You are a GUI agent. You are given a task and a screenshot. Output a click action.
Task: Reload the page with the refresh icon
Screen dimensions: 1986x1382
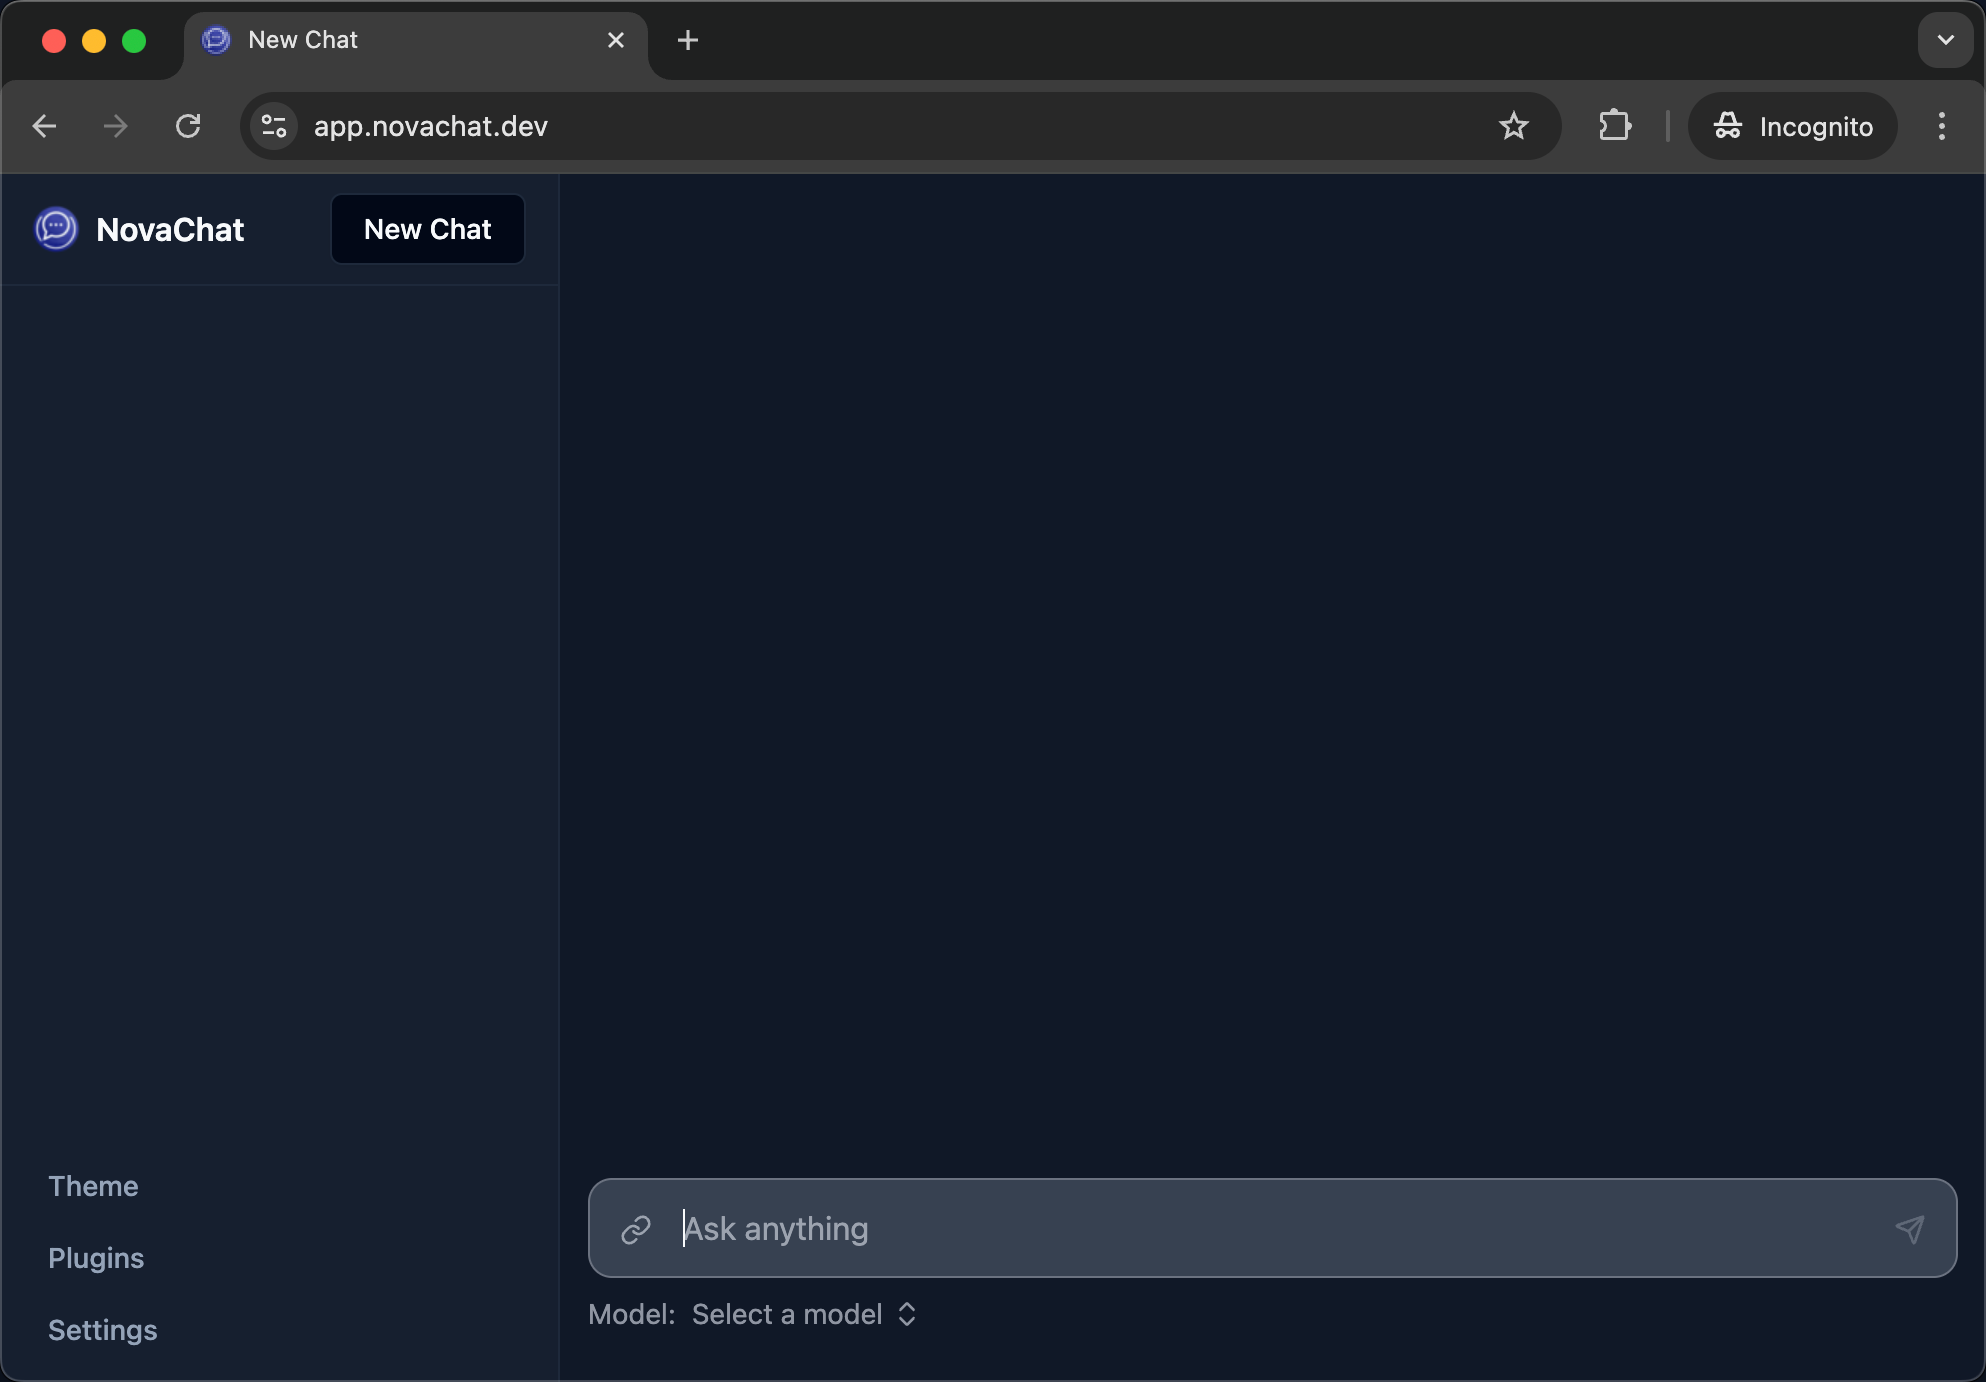(x=188, y=126)
